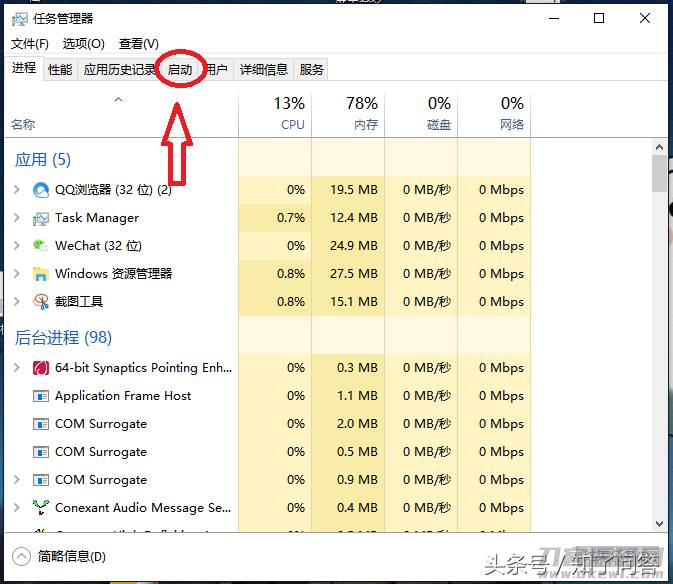Switch to the 应用历史记录 tab
Viewport: 673px width, 584px height.
pos(119,70)
